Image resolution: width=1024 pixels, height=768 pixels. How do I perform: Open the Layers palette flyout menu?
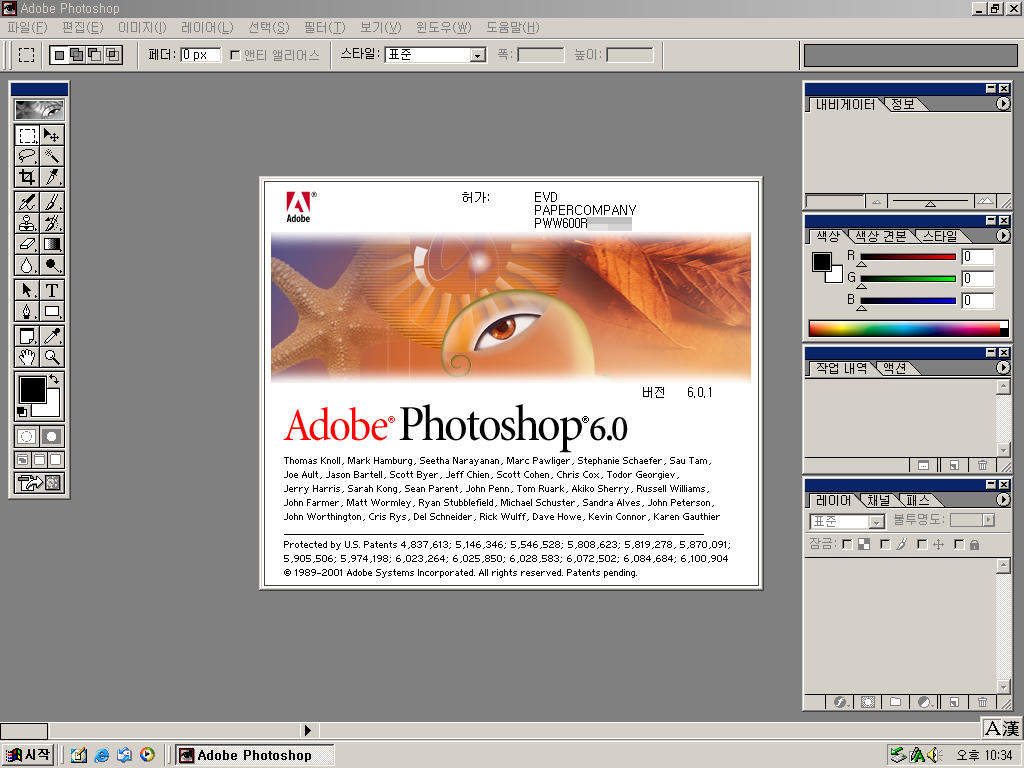pos(1003,500)
